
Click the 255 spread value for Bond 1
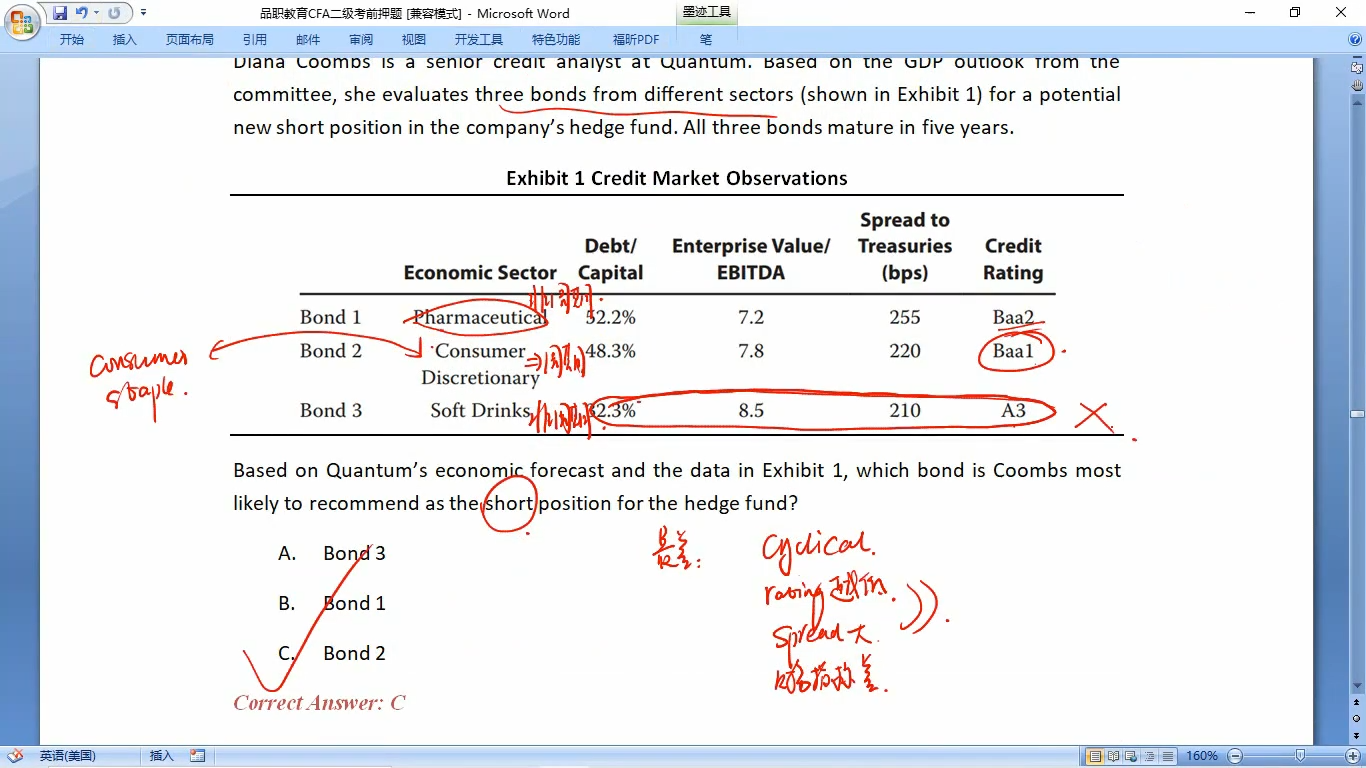pyautogui.click(x=905, y=317)
